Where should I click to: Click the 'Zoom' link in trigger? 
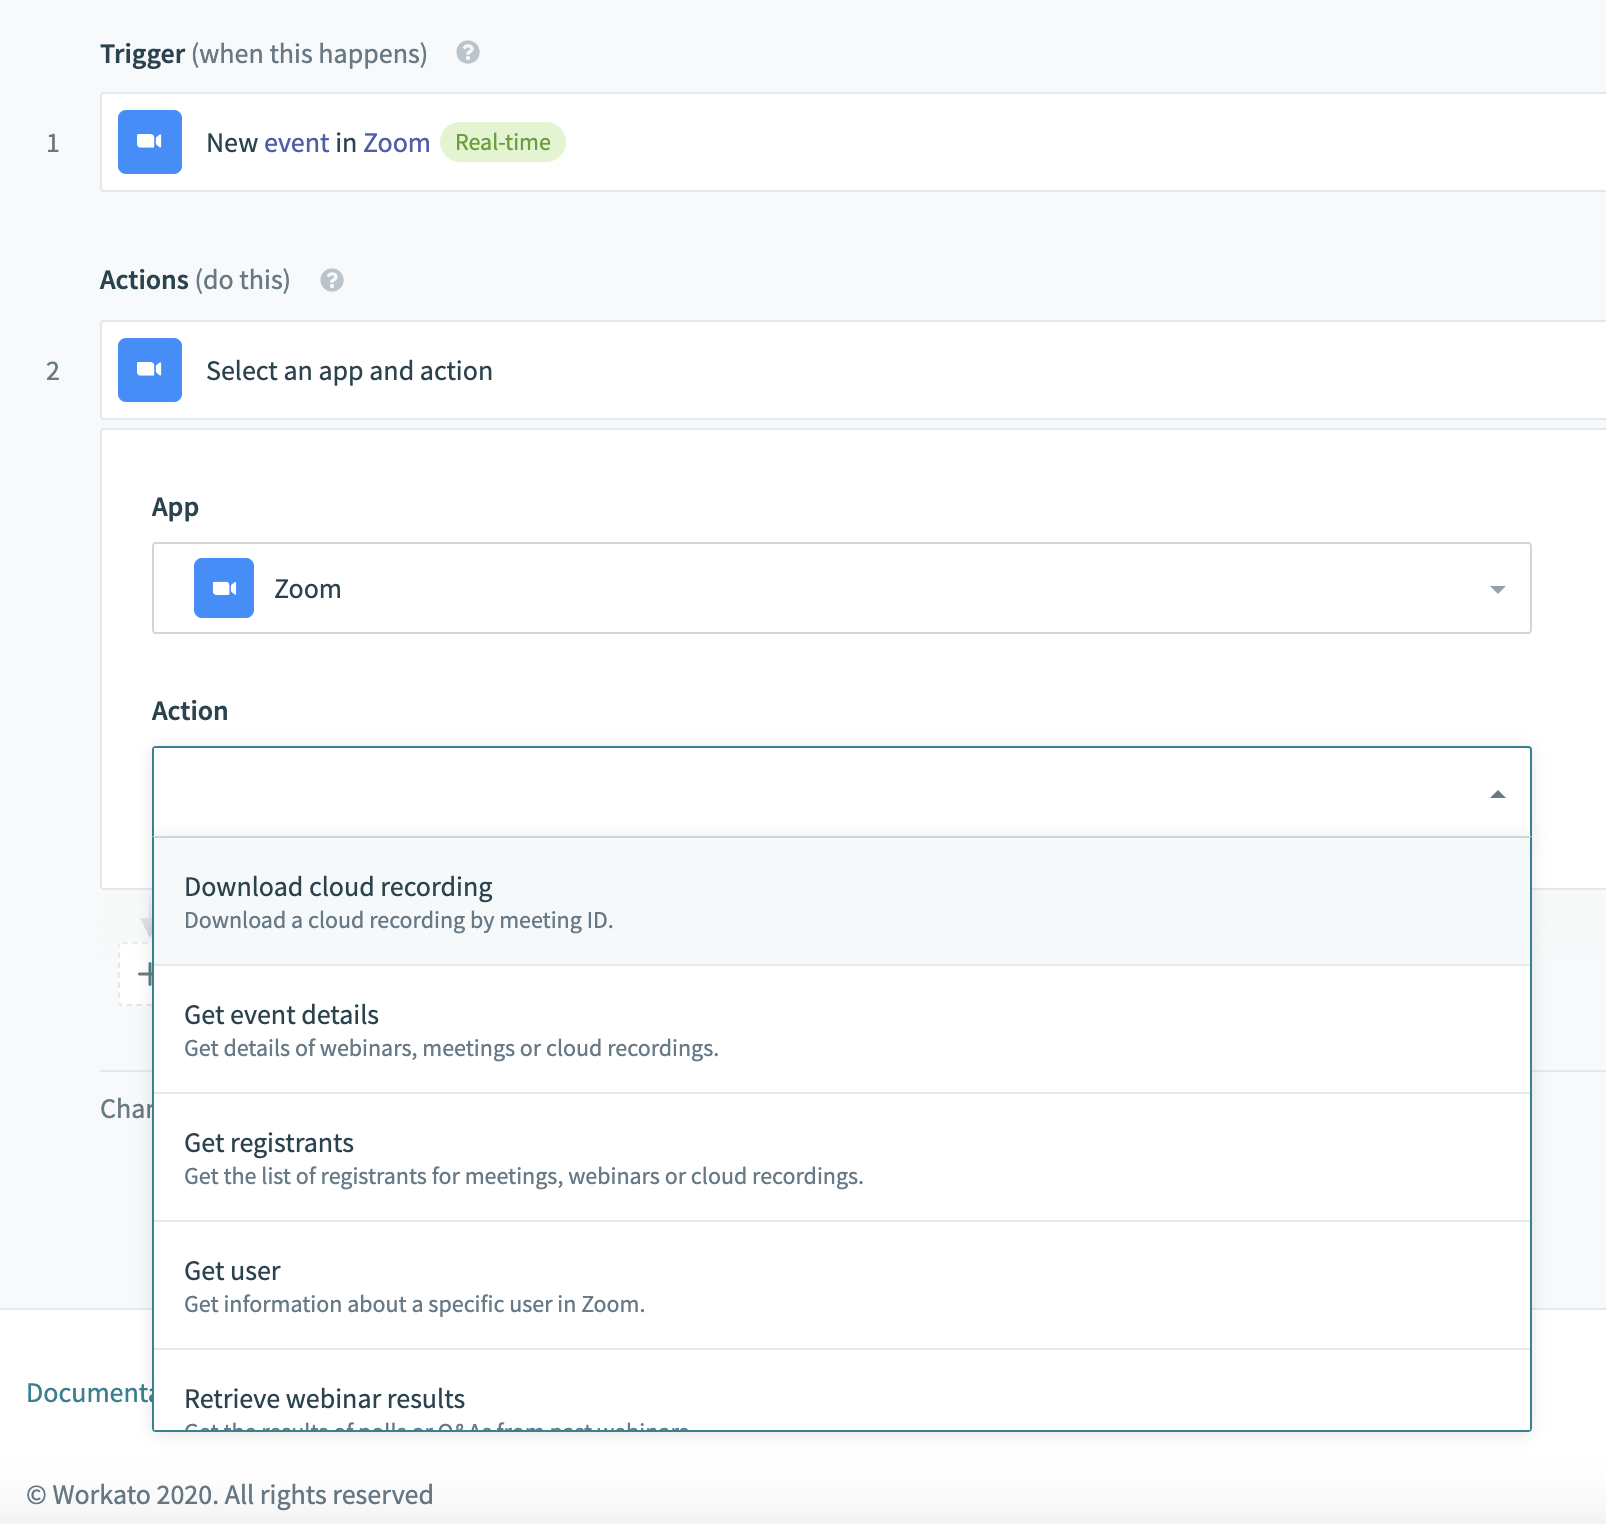396,143
